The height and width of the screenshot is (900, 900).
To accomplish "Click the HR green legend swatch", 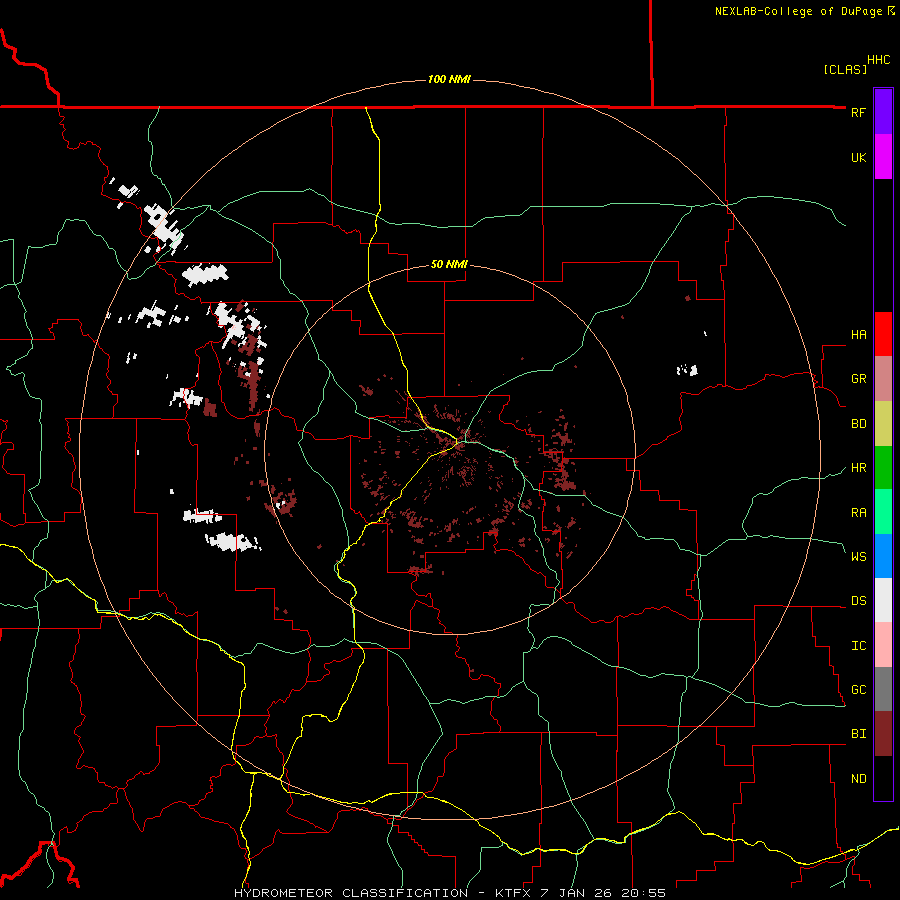I will click(x=883, y=468).
